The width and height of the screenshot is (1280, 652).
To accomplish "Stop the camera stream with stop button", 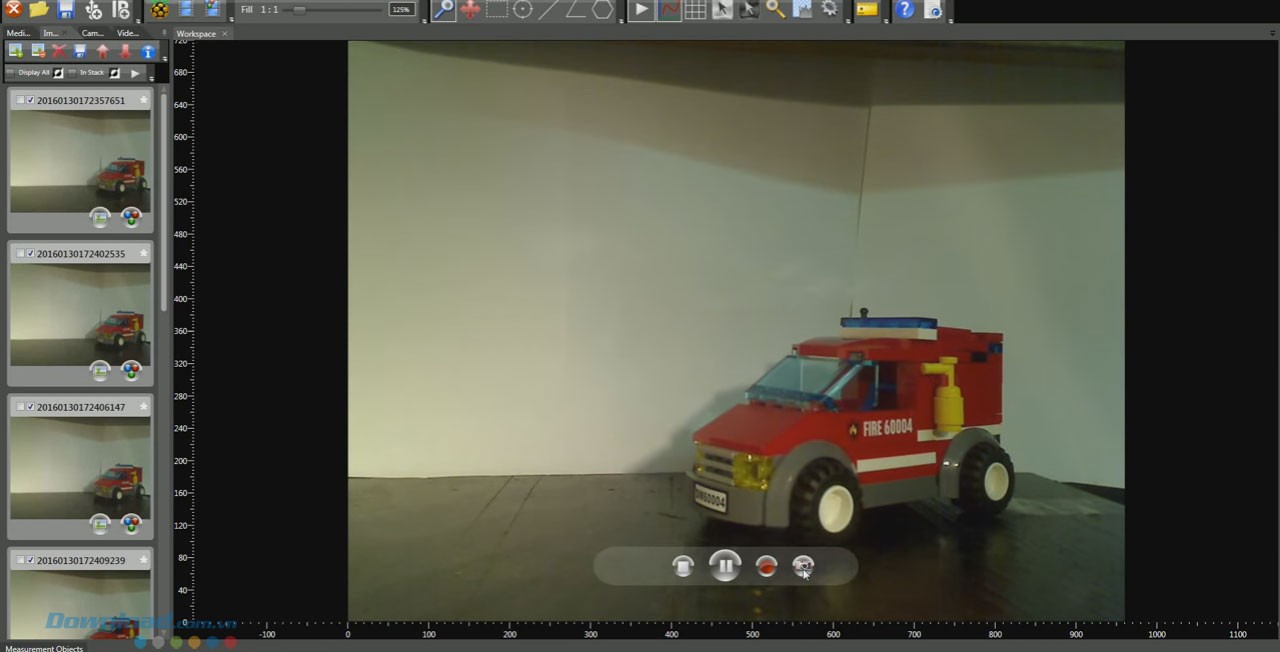I will click(x=683, y=566).
